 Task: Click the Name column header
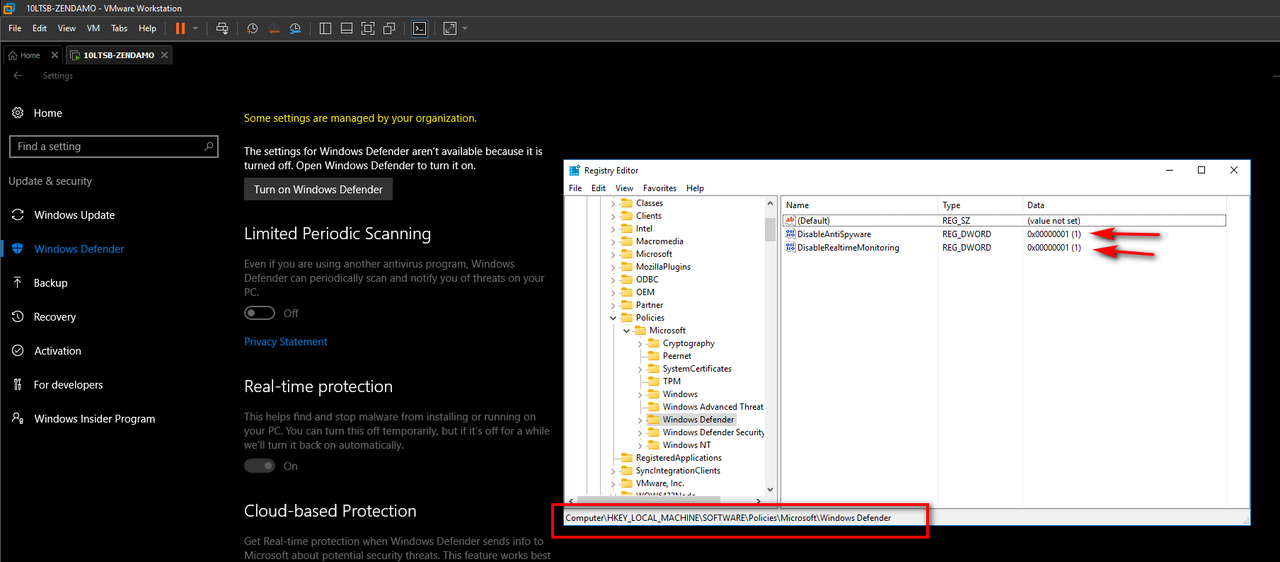tap(860, 205)
